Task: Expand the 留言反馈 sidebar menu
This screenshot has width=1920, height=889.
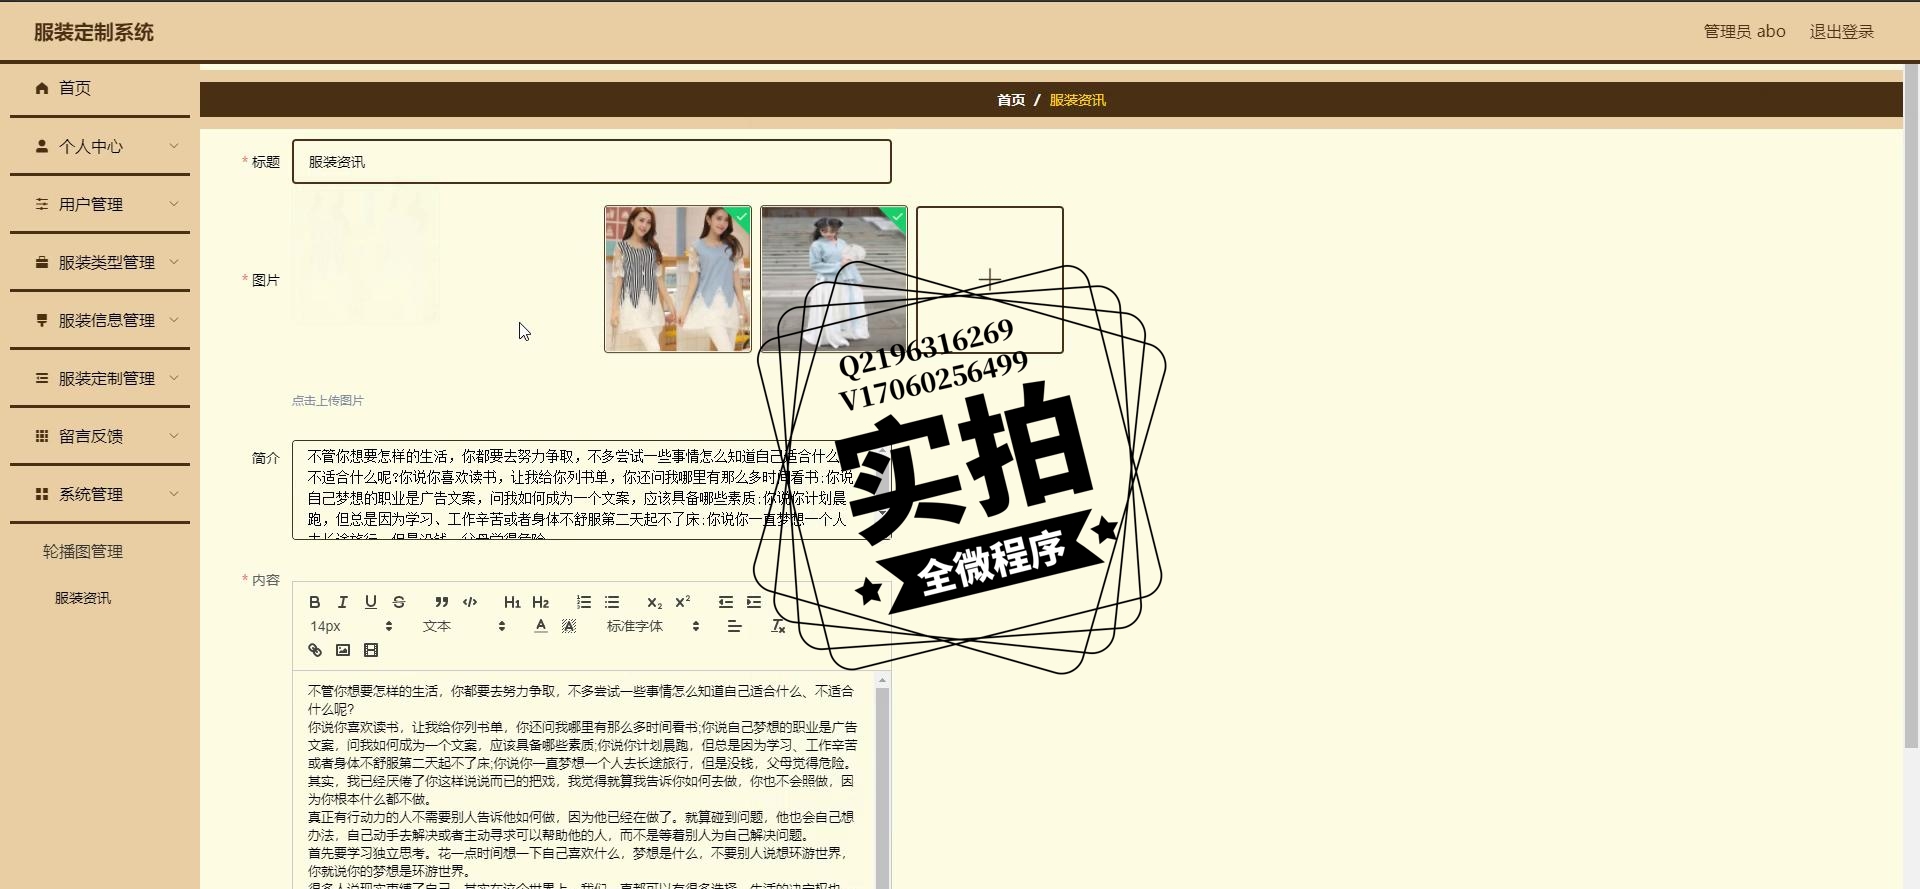Action: click(100, 436)
